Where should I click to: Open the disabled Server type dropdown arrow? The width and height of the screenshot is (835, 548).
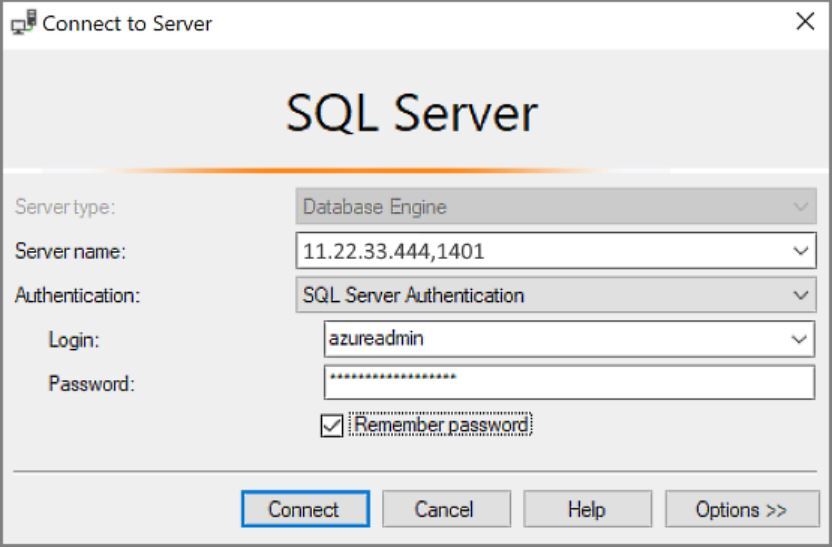800,206
